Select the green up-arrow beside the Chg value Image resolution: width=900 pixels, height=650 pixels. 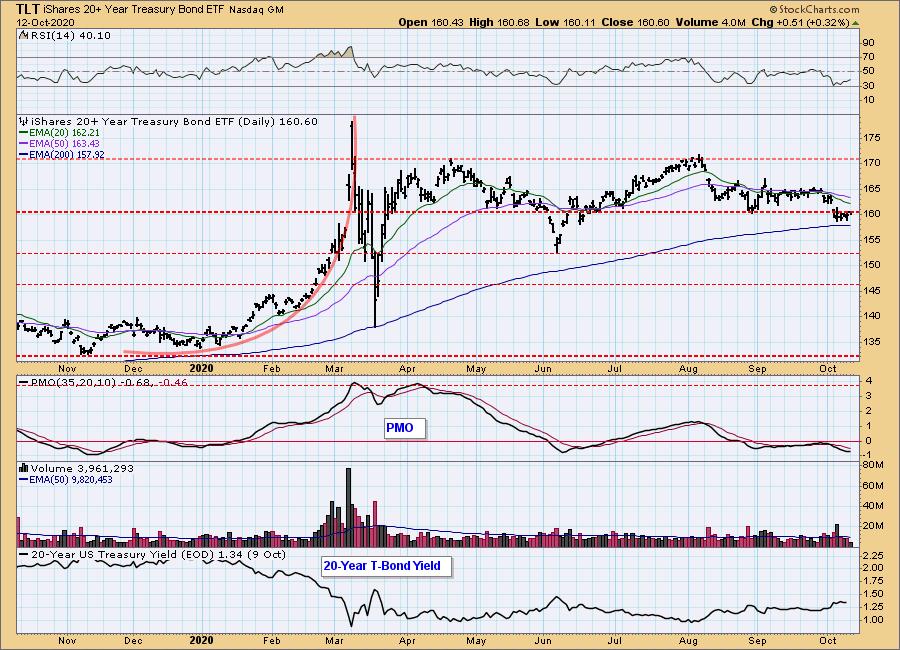point(856,23)
